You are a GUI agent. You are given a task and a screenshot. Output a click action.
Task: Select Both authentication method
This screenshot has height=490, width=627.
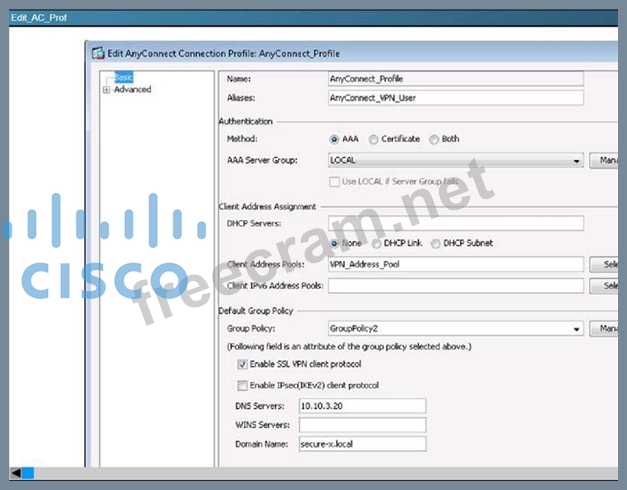(433, 139)
